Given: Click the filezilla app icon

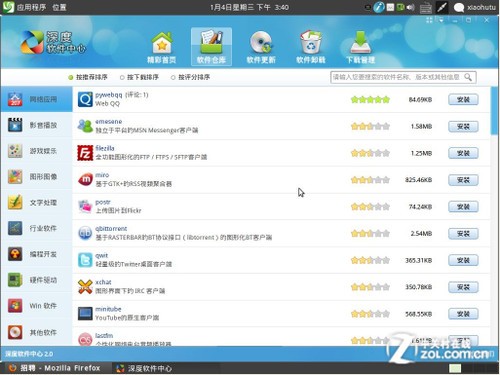Looking at the screenshot, I should [x=85, y=153].
